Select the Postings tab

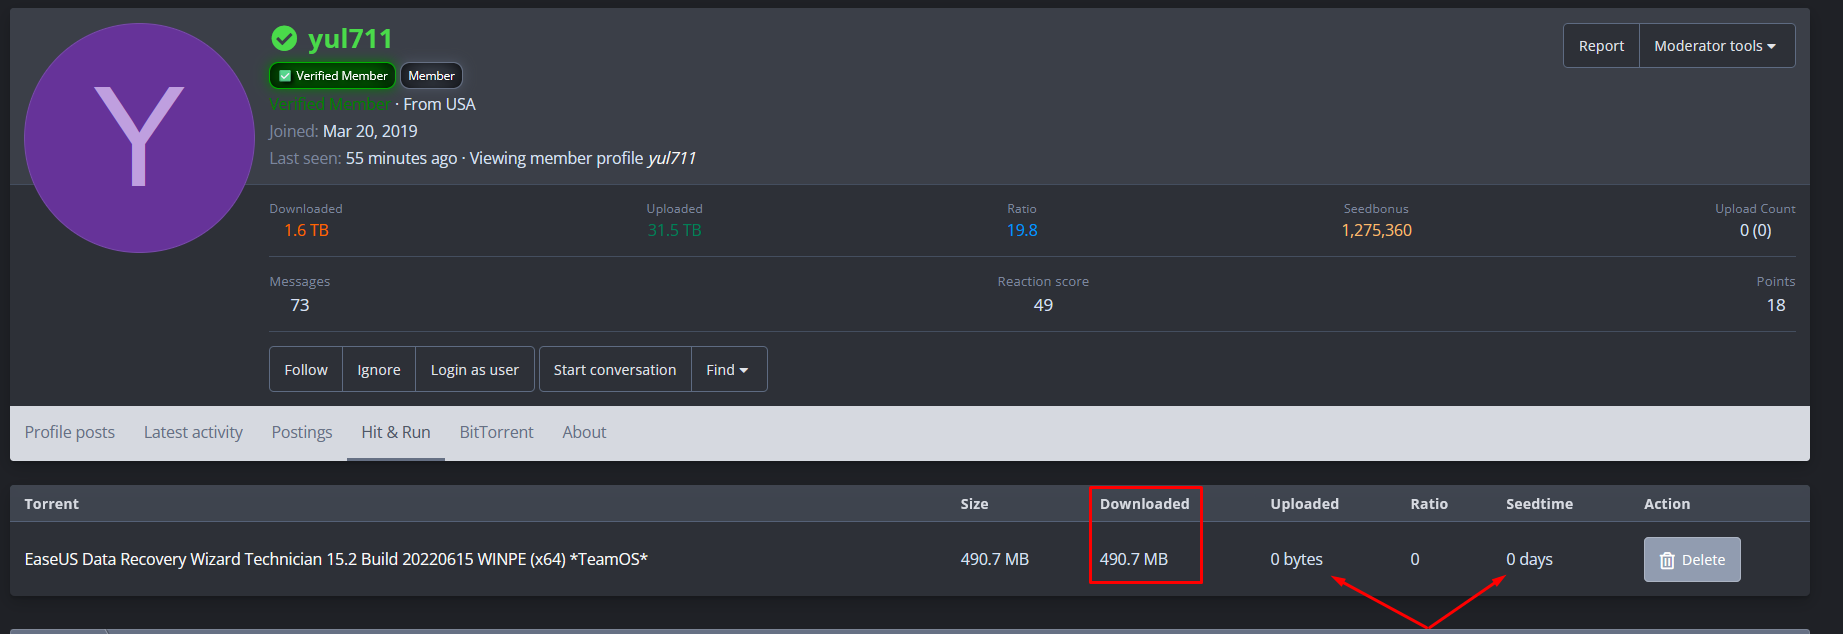pos(302,432)
